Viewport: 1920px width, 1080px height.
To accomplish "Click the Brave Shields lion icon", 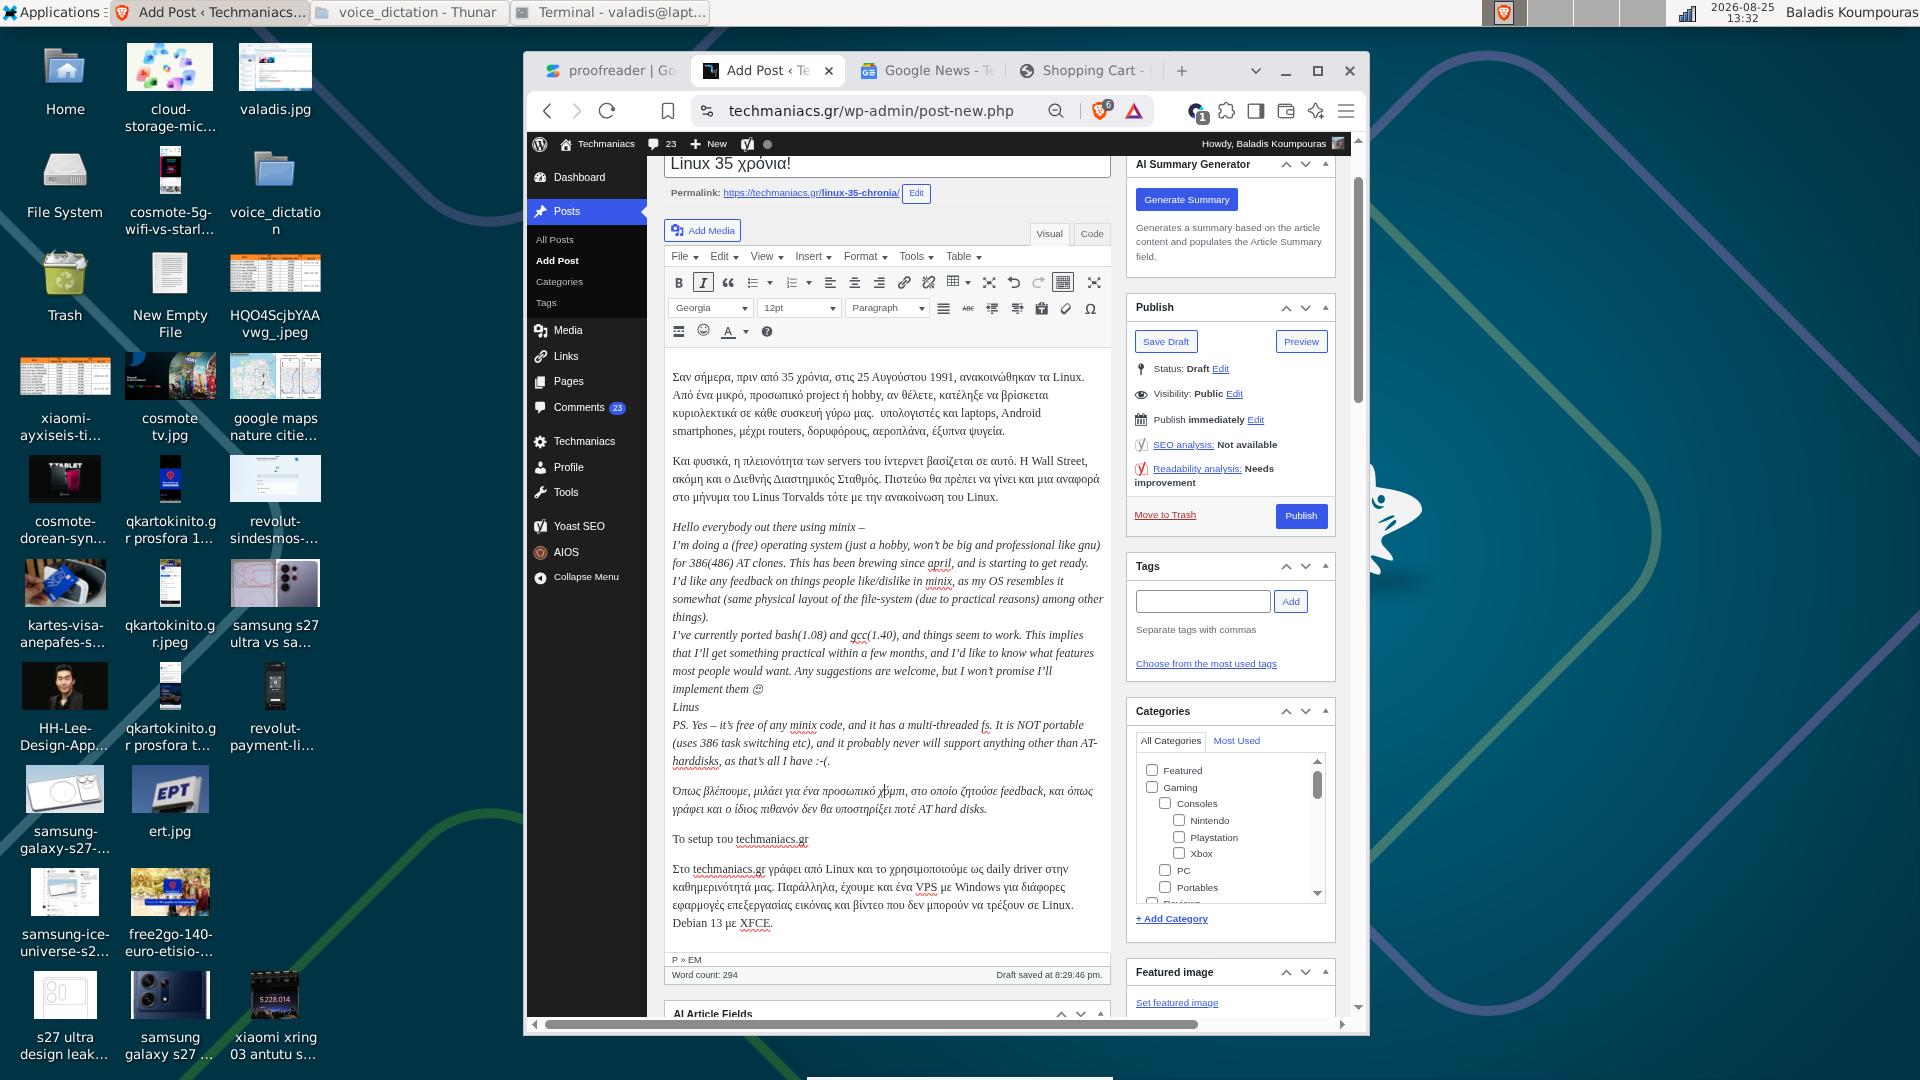I will [1101, 111].
